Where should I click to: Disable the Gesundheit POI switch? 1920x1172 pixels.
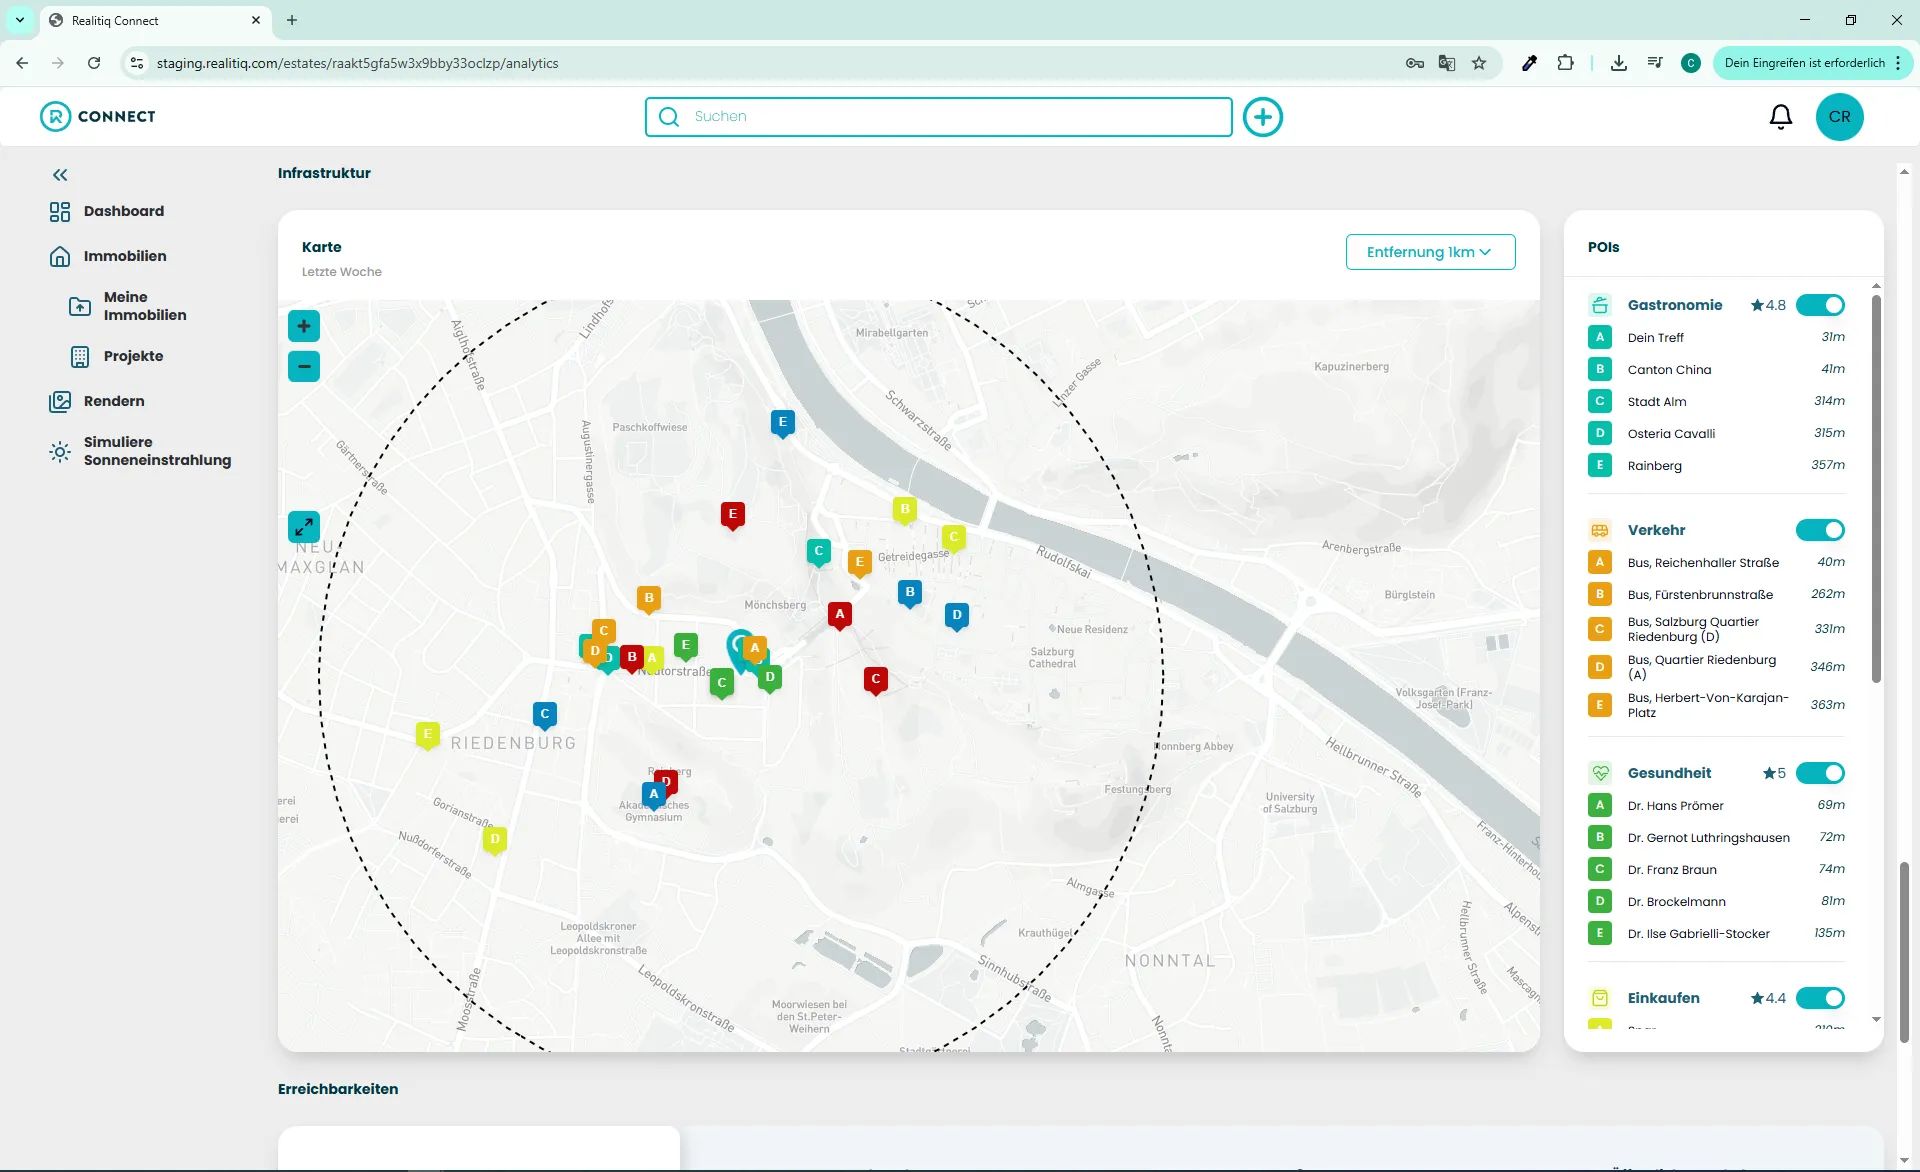tap(1820, 773)
